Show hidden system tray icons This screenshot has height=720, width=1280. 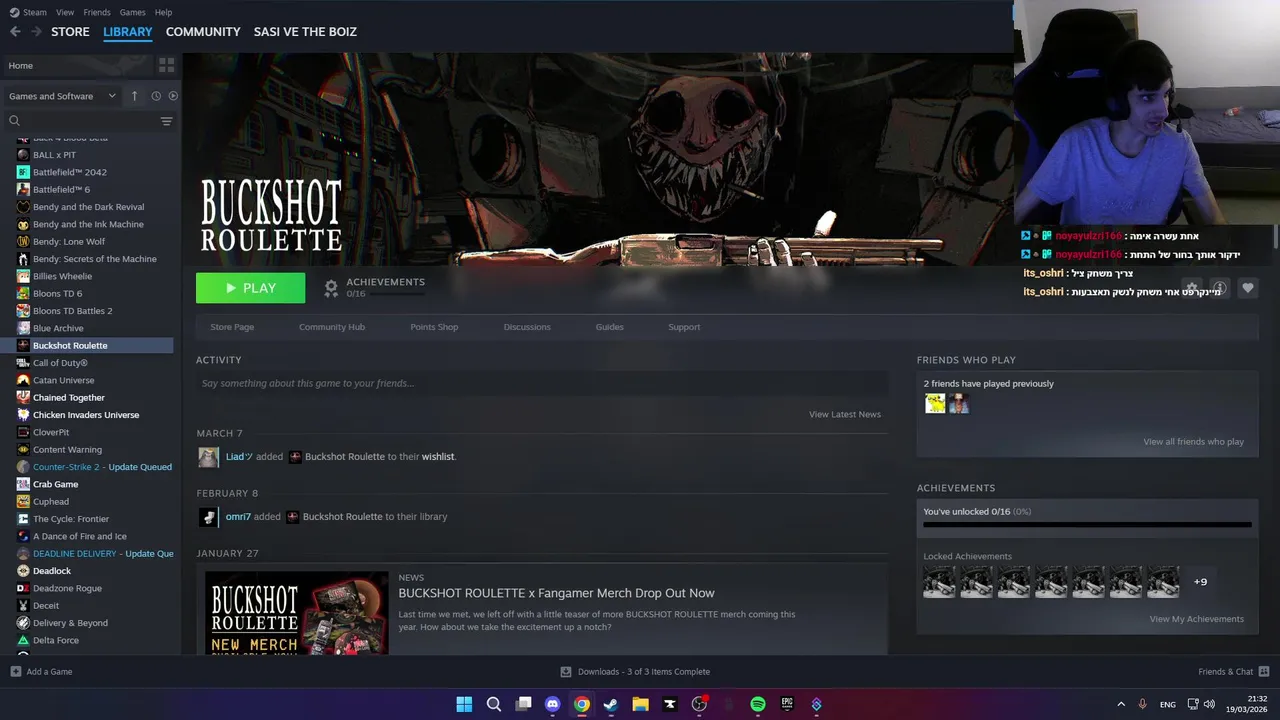[x=1121, y=704]
